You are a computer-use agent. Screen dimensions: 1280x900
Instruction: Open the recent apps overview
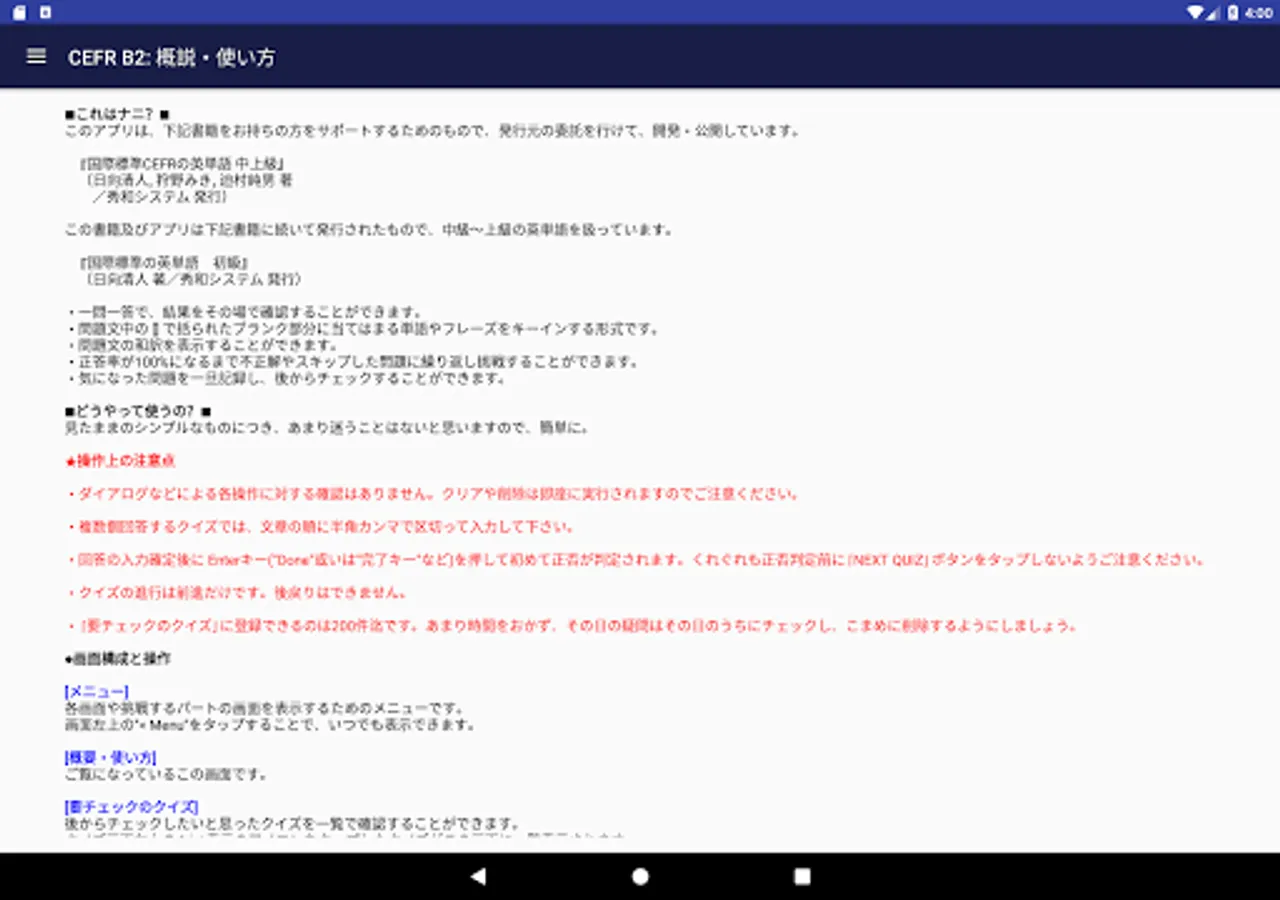pyautogui.click(x=802, y=876)
